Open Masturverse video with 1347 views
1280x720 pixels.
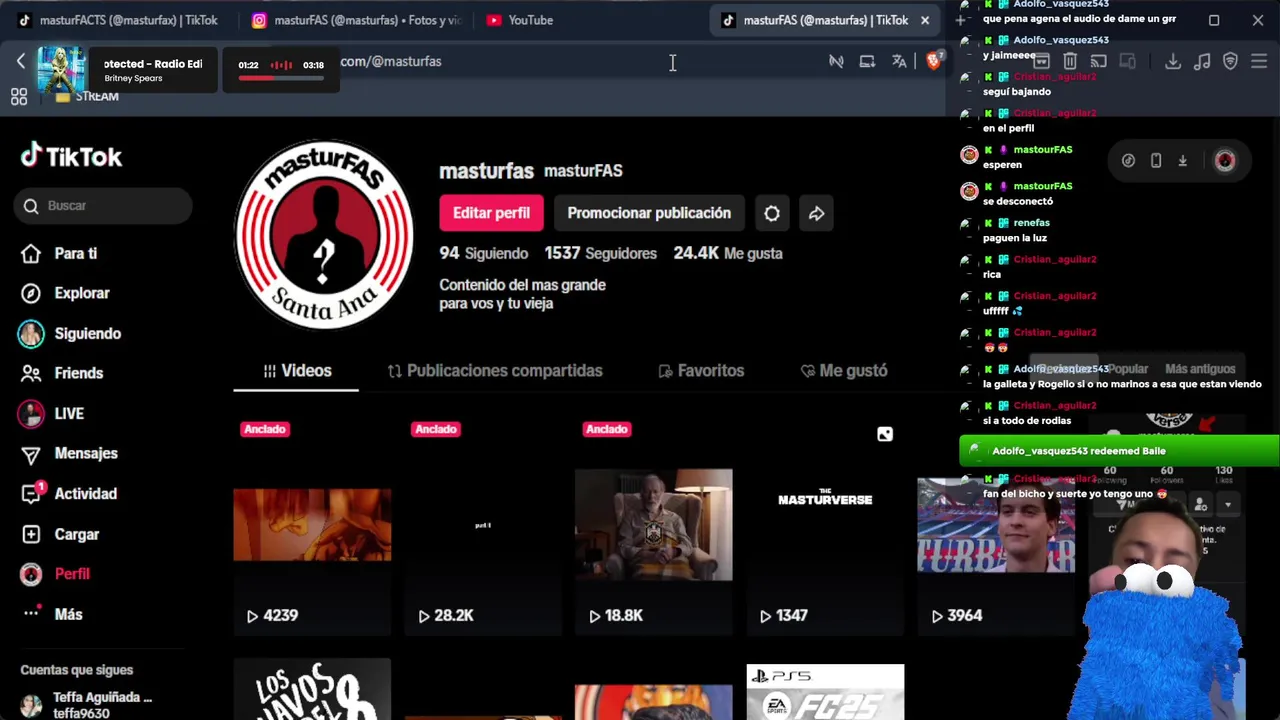click(x=825, y=525)
